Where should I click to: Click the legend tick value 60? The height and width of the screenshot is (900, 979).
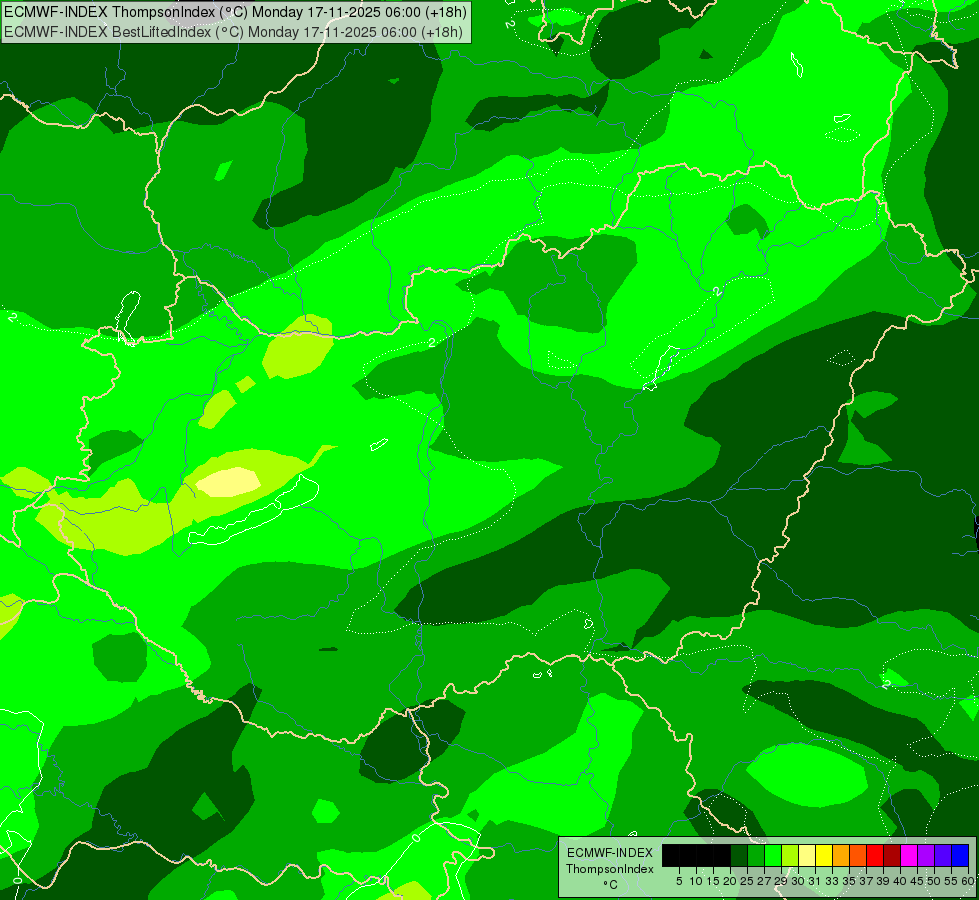[x=968, y=881]
